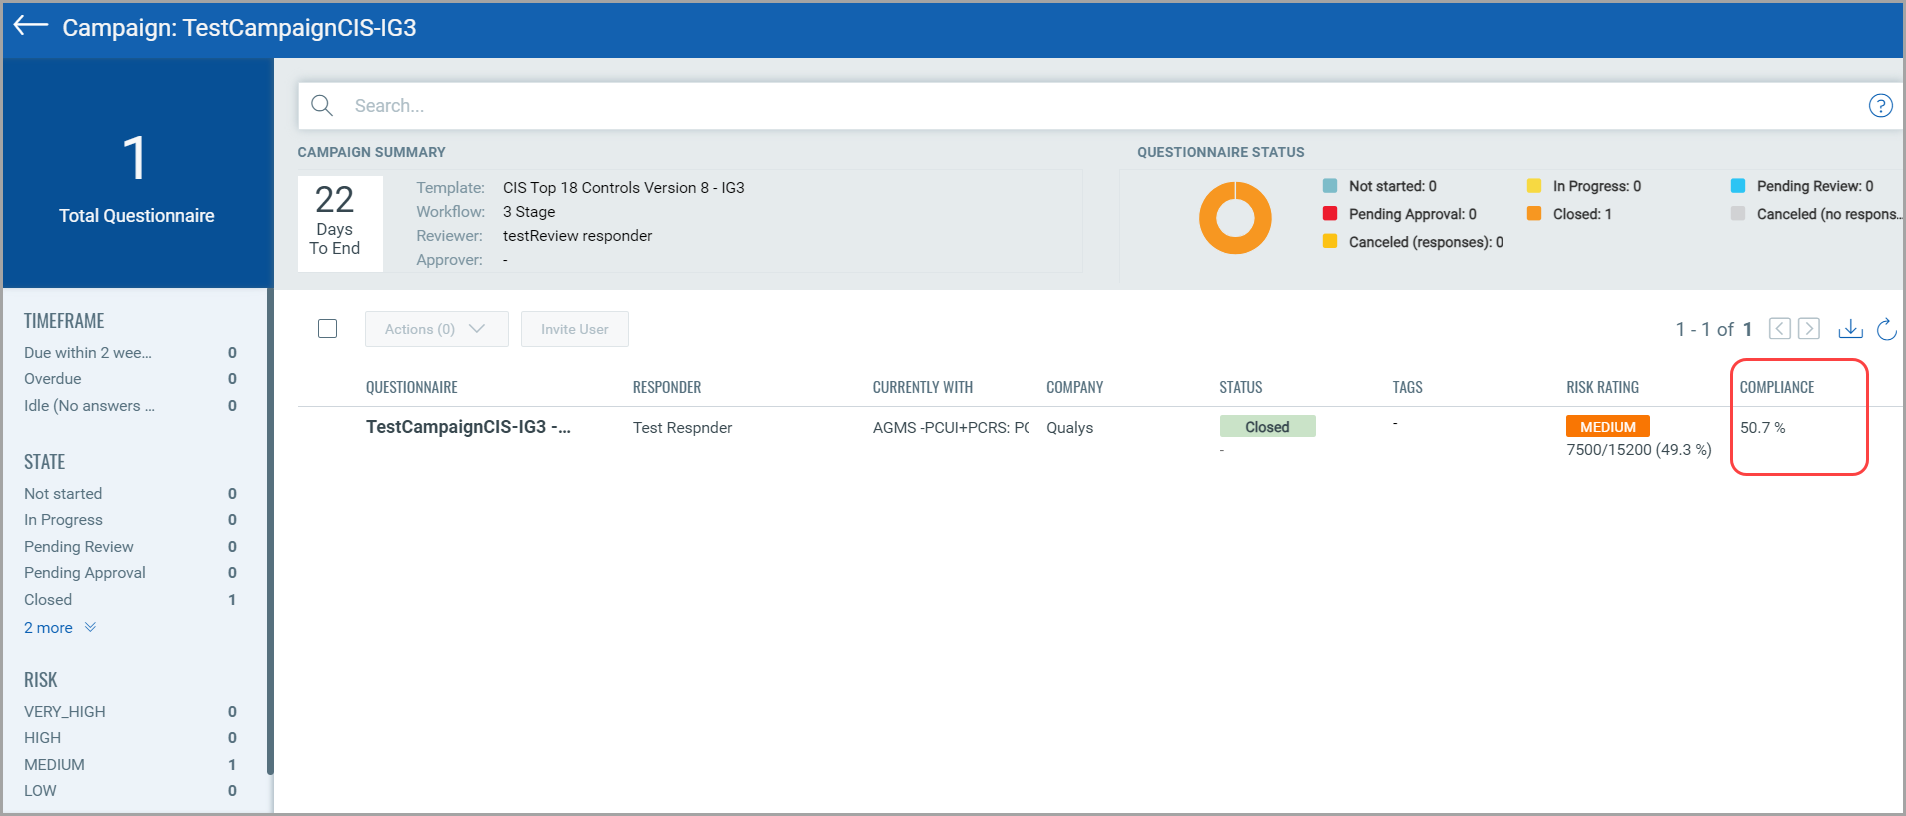Open the TestCampaignCIS-IG3 questionnaire row
This screenshot has width=1906, height=816.
click(x=468, y=427)
